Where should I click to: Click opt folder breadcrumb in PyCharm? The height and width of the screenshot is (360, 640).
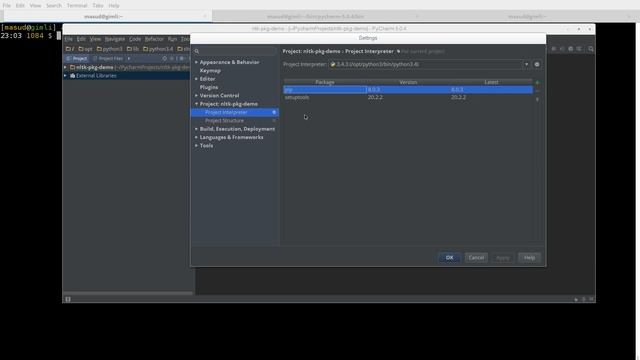point(86,49)
